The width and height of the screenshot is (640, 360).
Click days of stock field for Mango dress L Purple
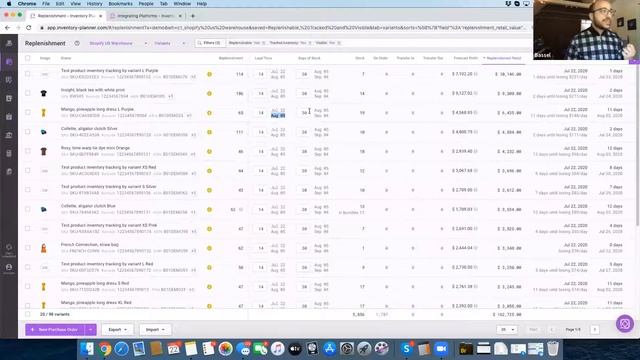click(x=304, y=113)
